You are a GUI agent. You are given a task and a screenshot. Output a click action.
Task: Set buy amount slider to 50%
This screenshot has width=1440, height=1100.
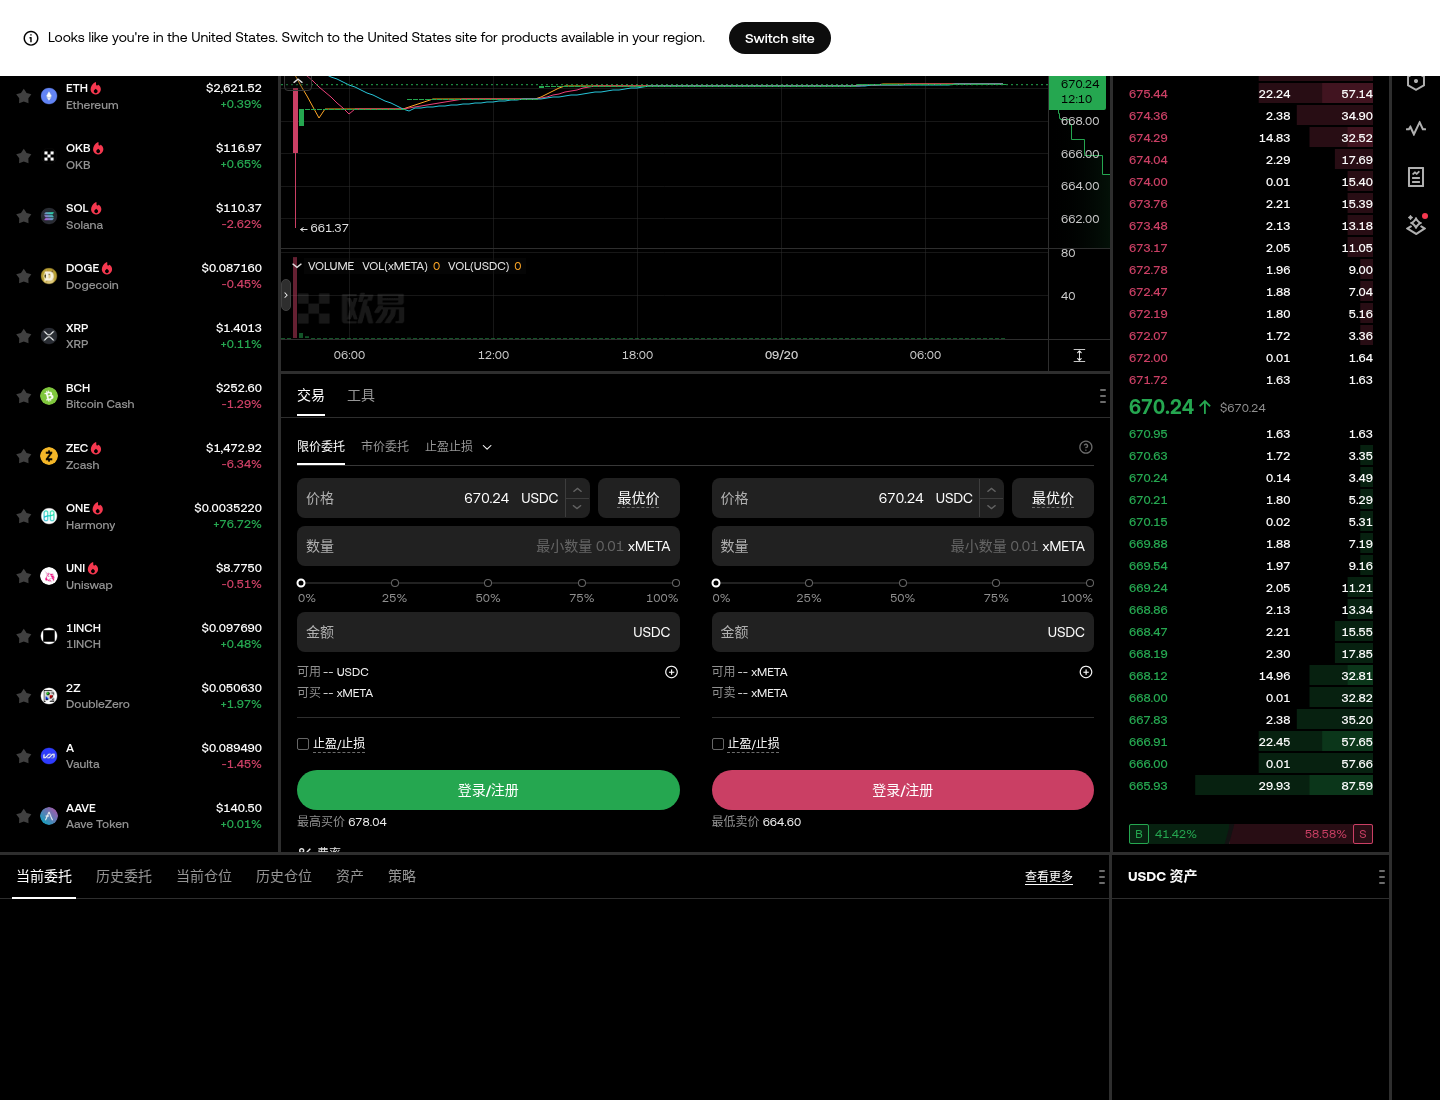click(x=488, y=583)
